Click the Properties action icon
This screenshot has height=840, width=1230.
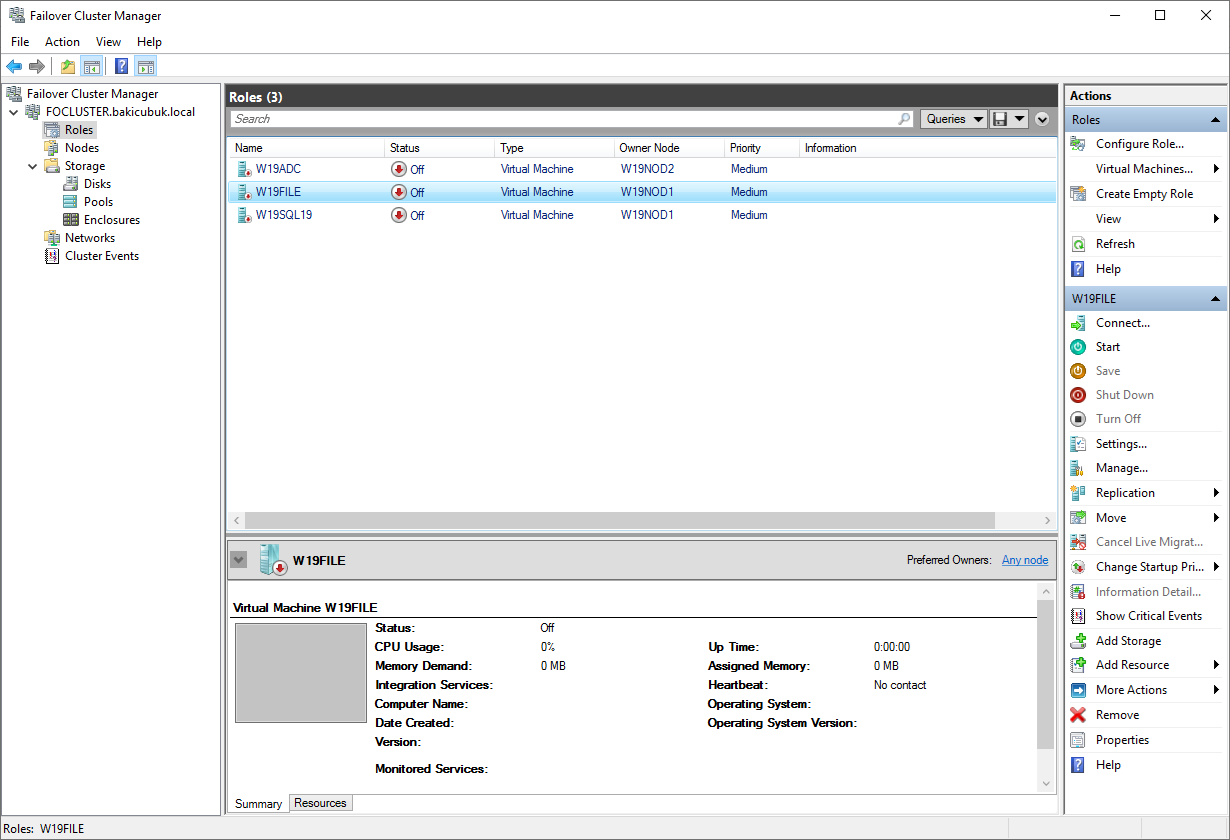(x=1078, y=740)
